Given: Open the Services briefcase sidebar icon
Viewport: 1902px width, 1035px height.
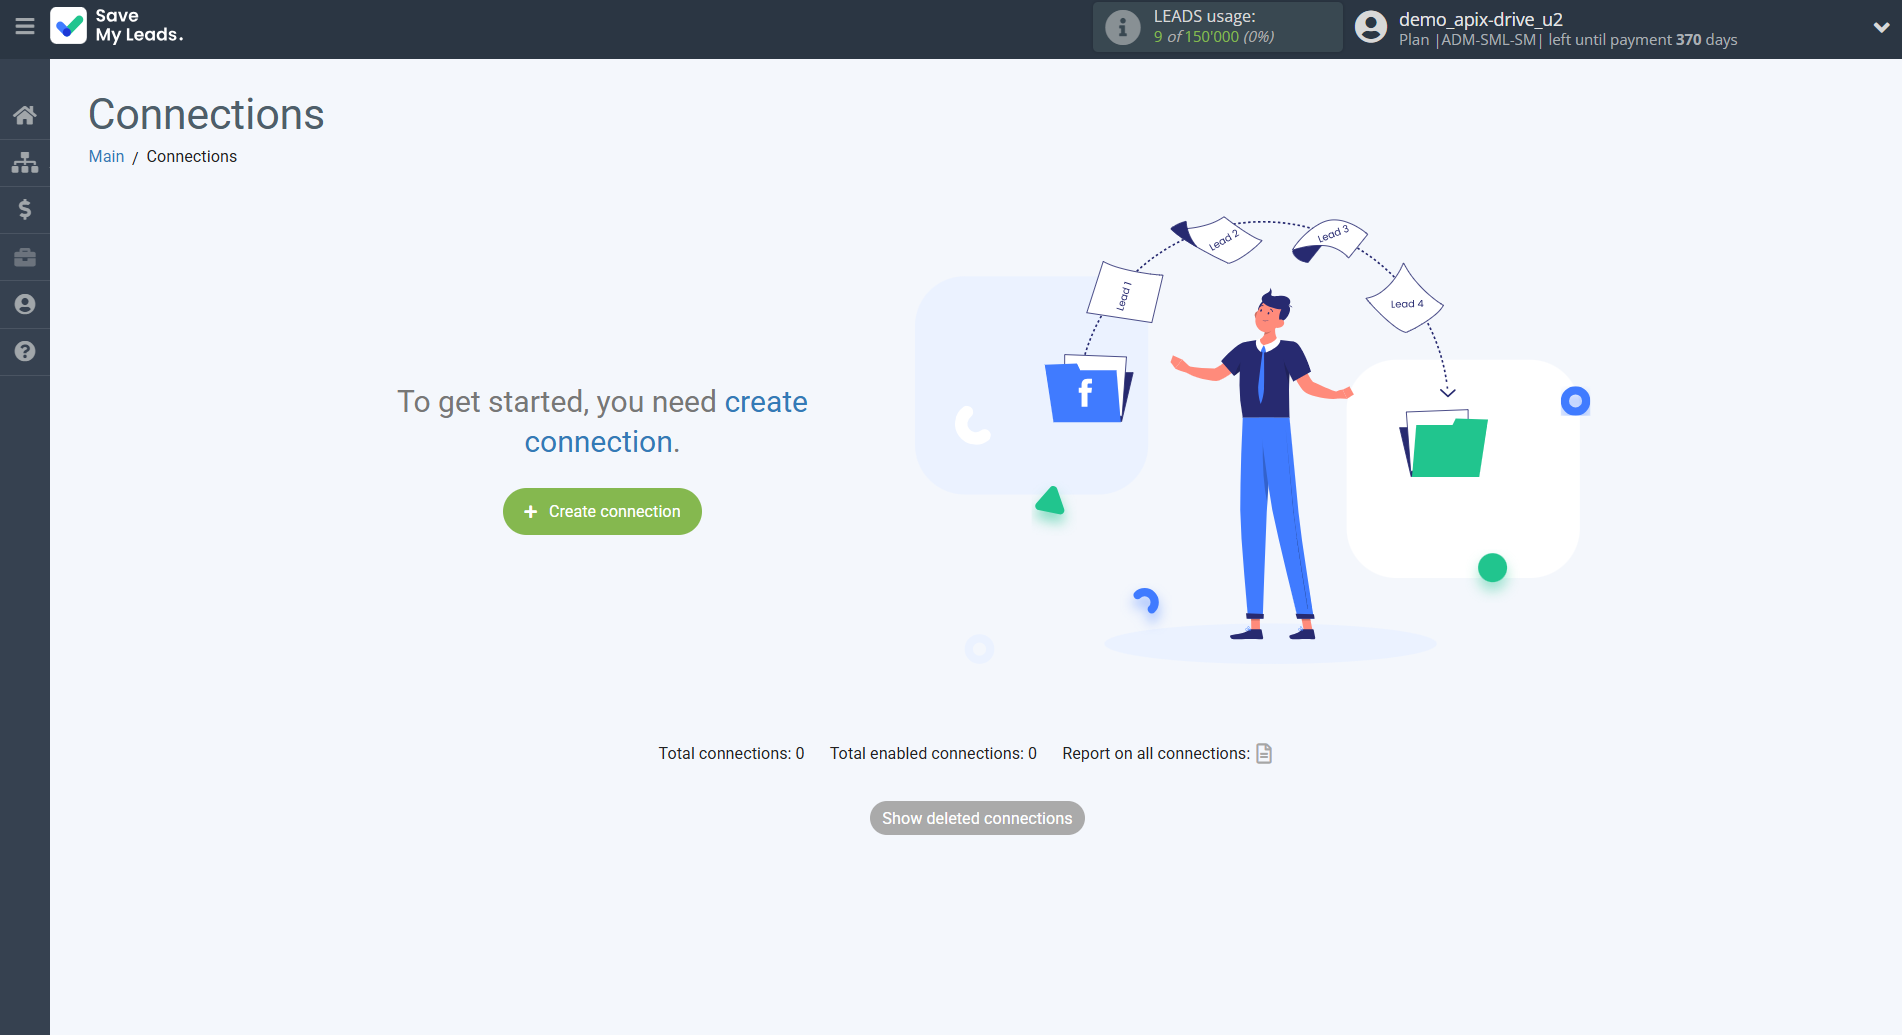Looking at the screenshot, I should point(24,257).
